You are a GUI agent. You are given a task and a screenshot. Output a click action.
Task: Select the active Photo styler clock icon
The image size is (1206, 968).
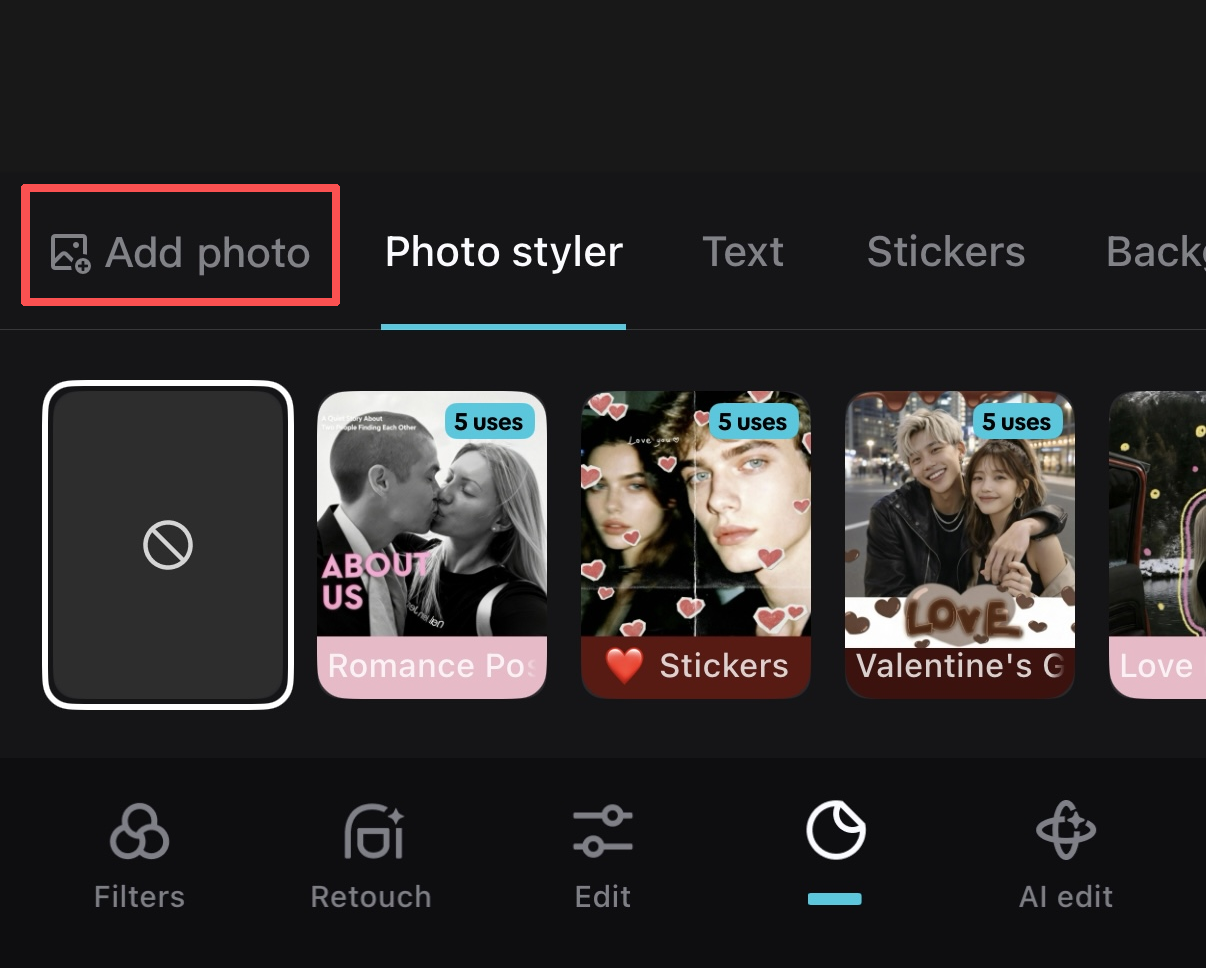[x=835, y=829]
